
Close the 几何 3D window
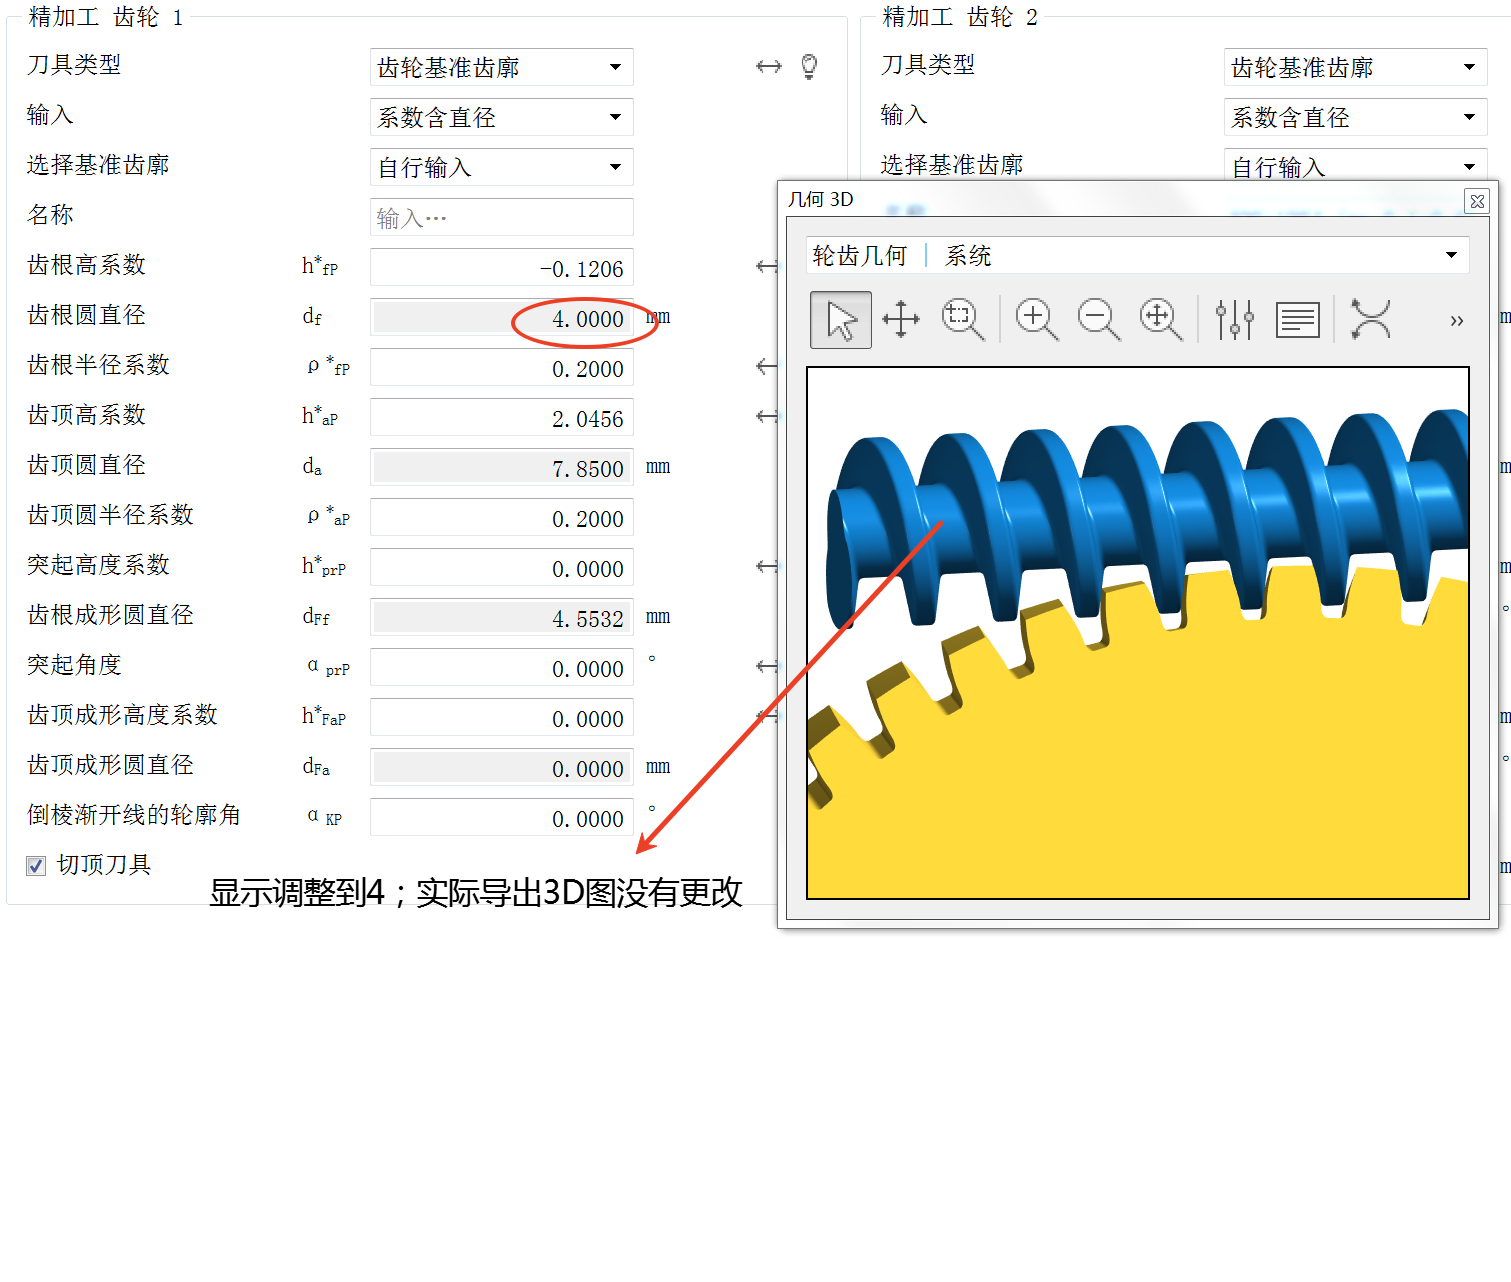pos(1477,201)
